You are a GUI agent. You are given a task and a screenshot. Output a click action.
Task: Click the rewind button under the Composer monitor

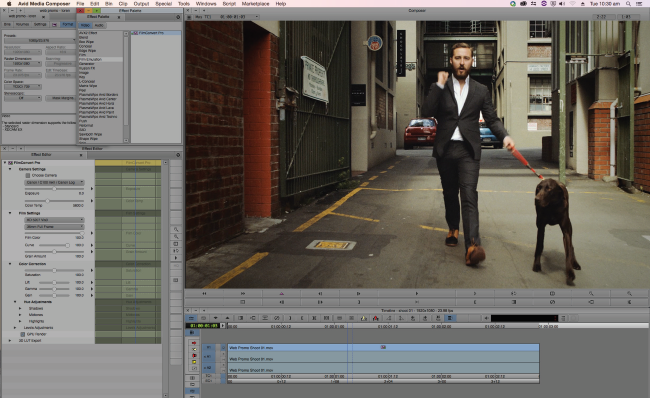tap(204, 294)
